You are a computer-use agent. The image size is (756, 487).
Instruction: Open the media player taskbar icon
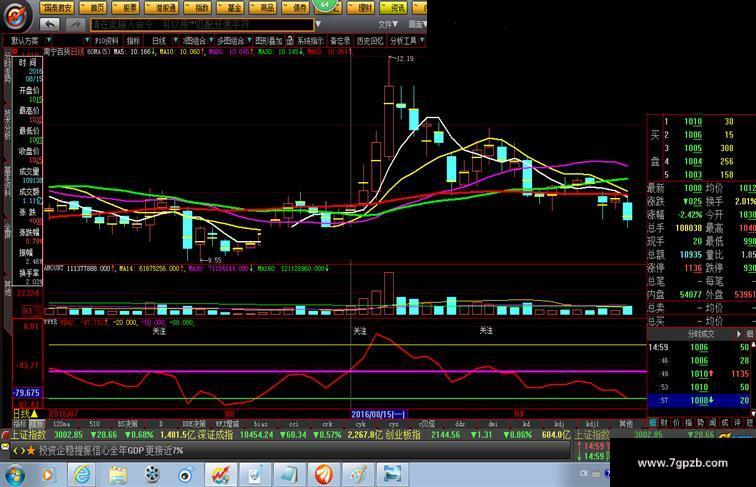[48, 475]
